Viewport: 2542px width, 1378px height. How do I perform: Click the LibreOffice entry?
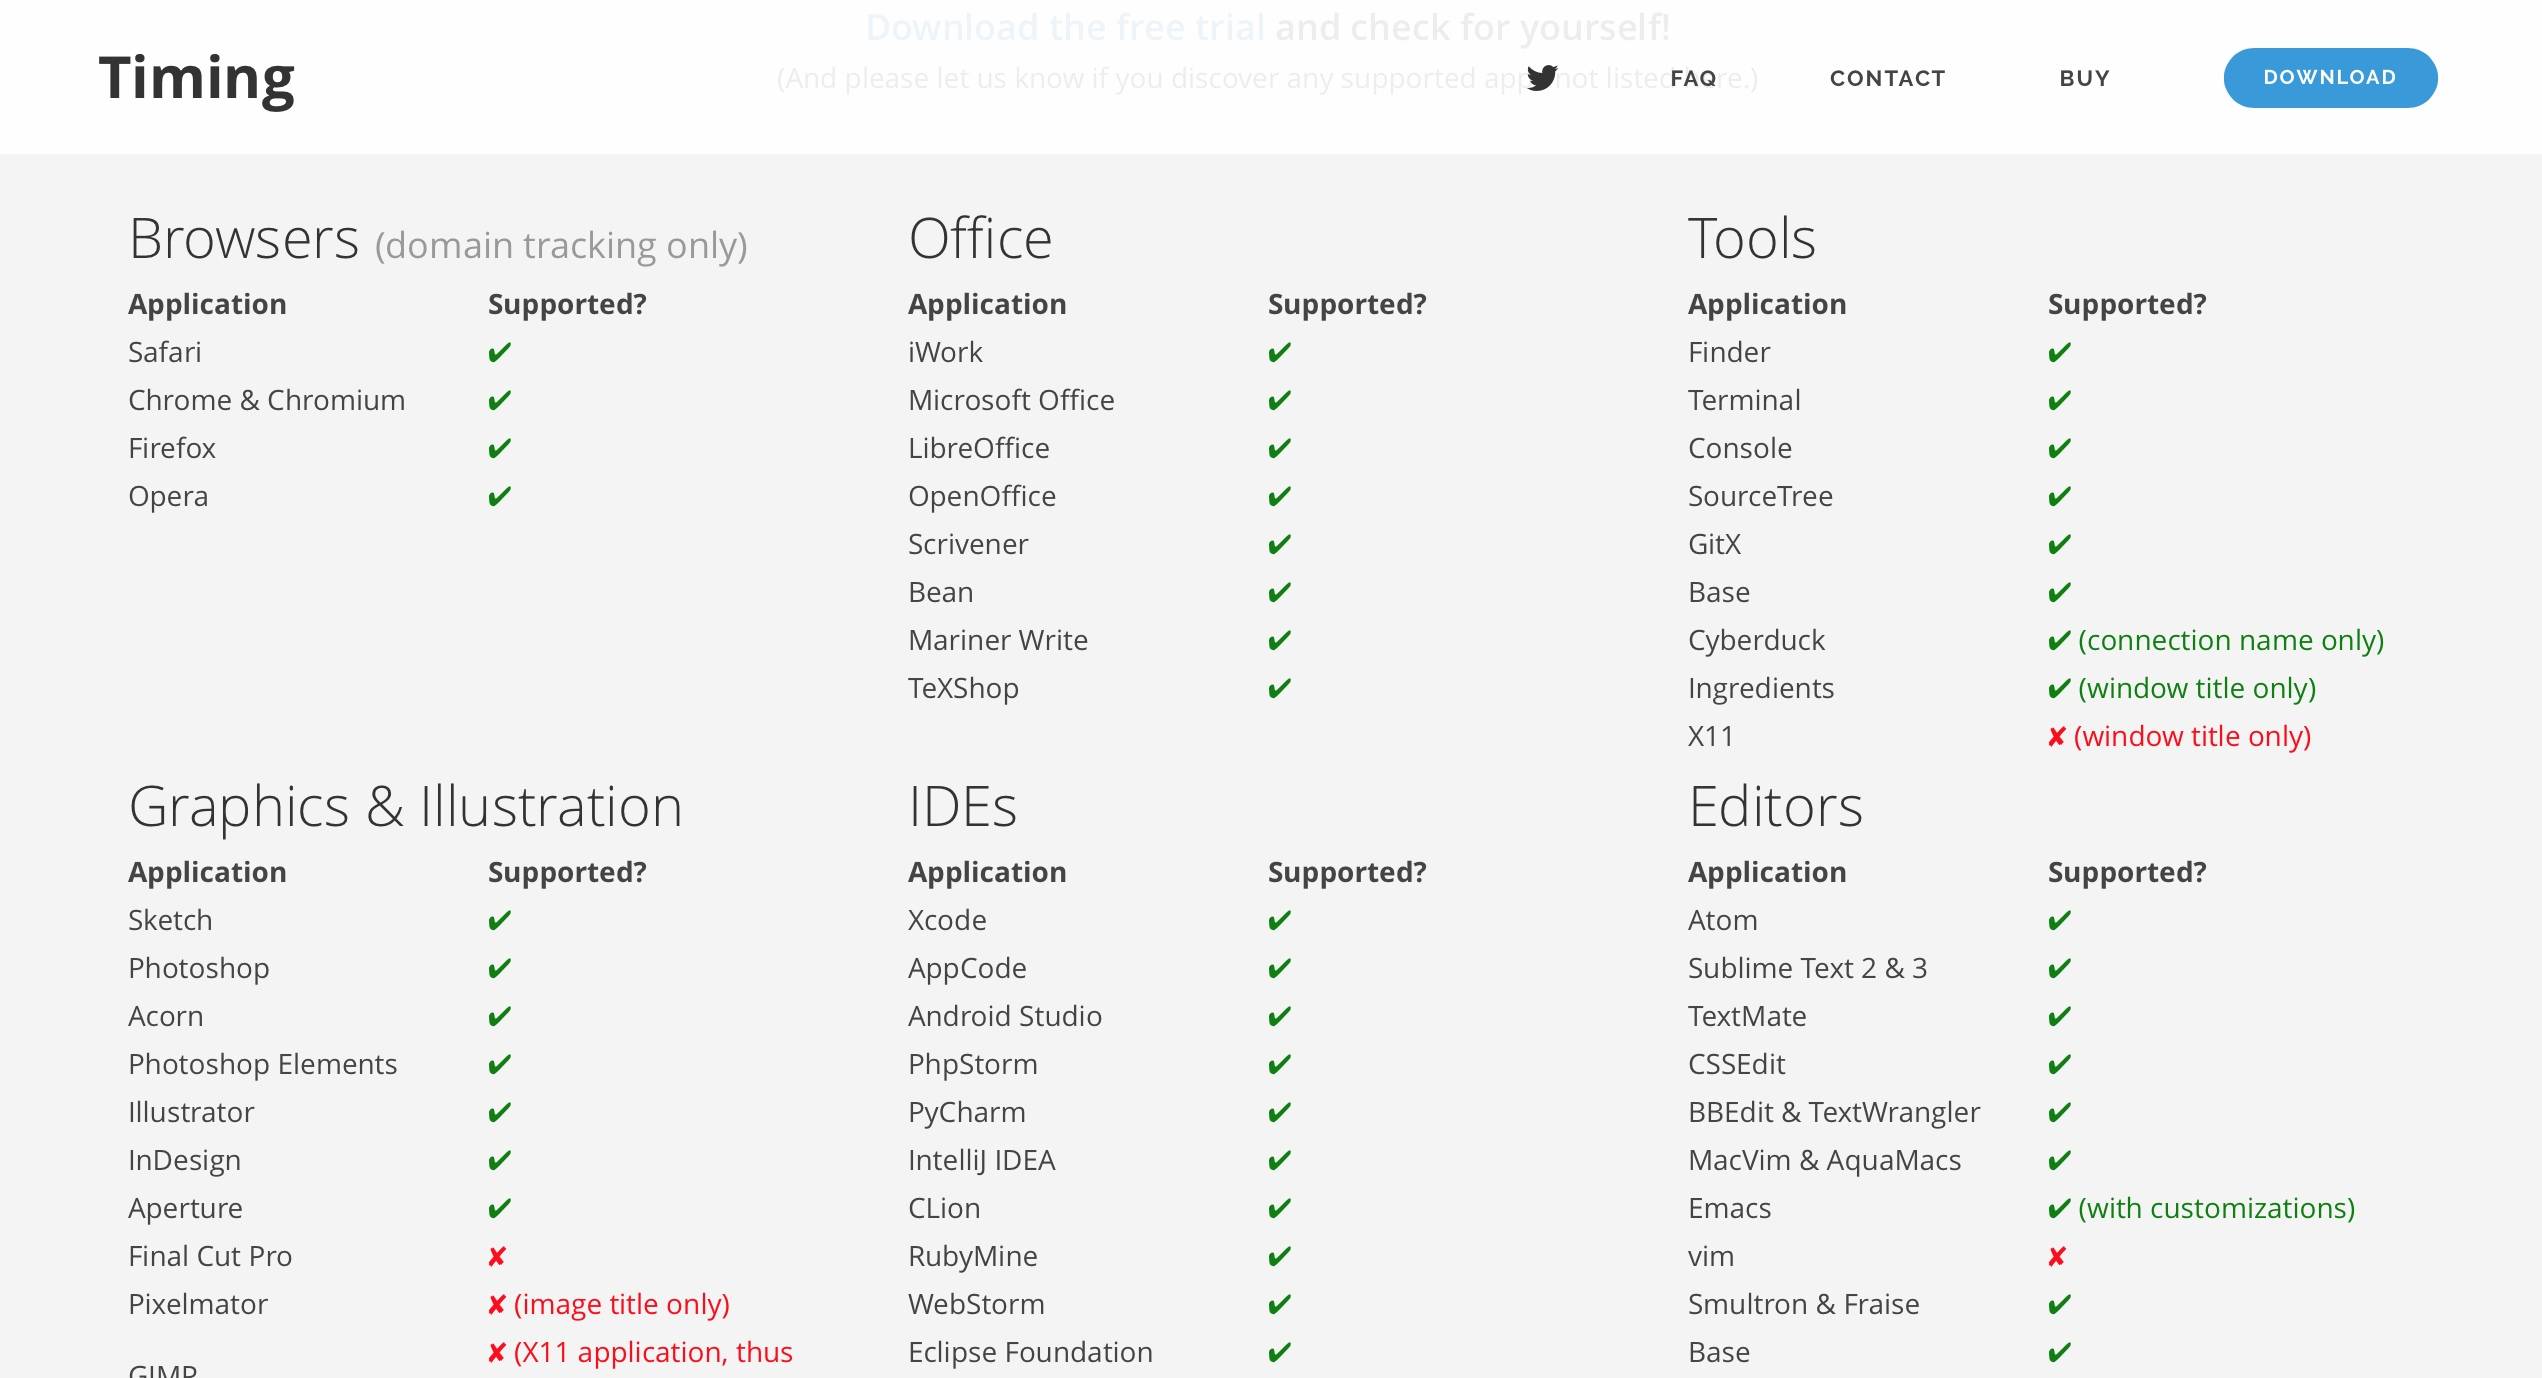point(978,448)
